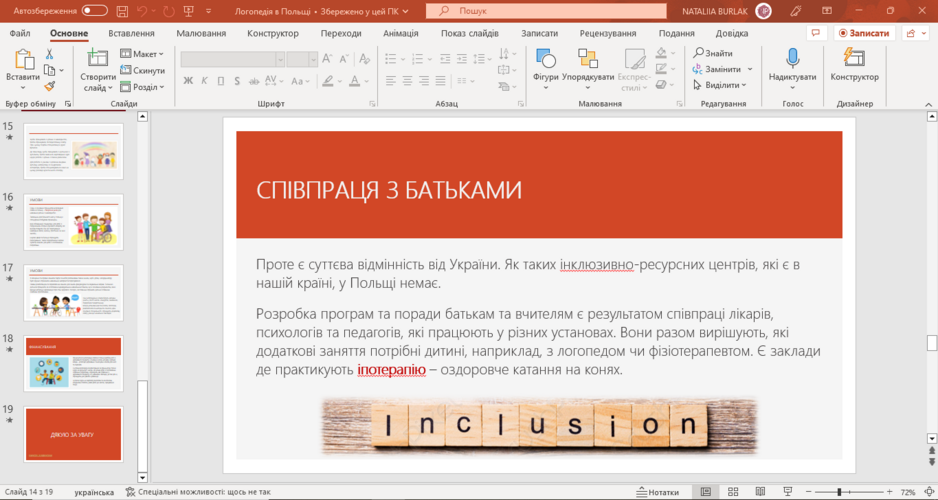Increase font size icon

point(327,59)
